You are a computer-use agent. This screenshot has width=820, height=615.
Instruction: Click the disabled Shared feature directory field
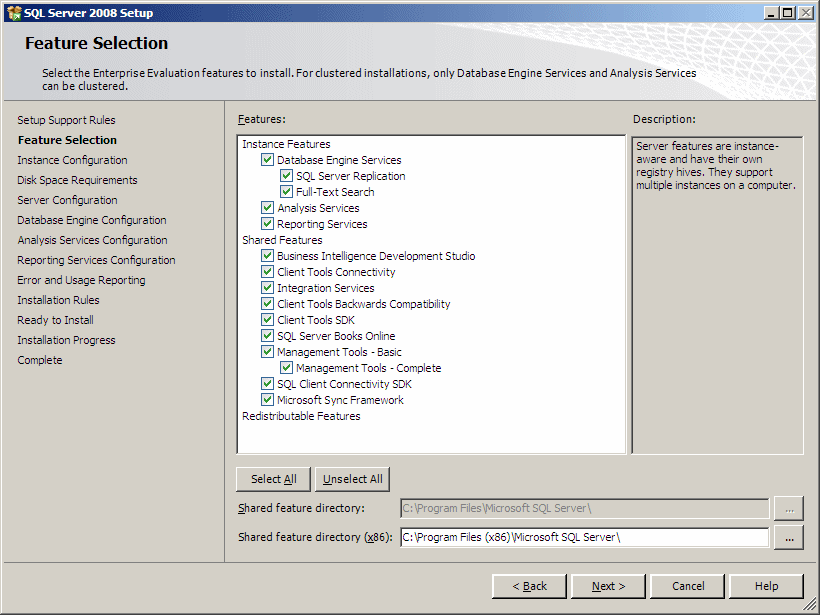[585, 508]
